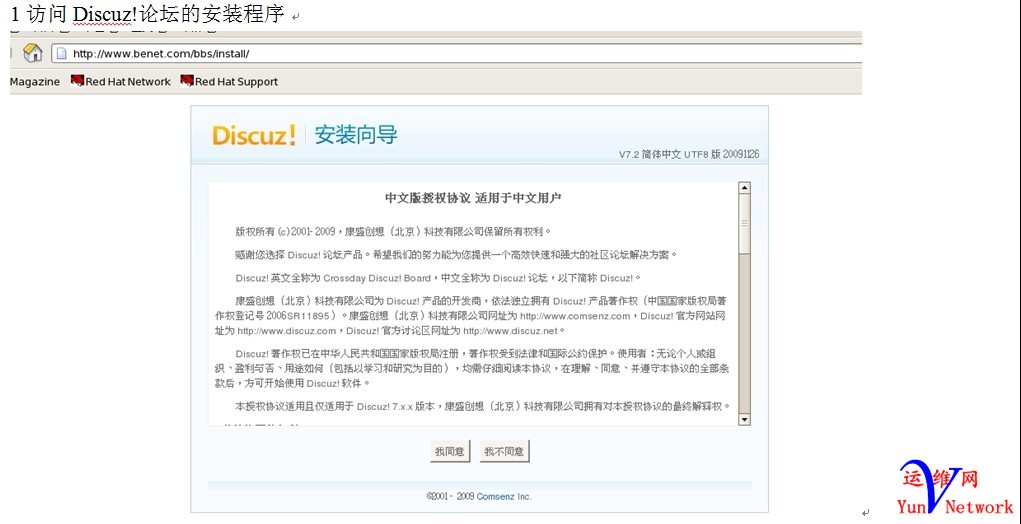The height and width of the screenshot is (524, 1021).
Task: Click the 我不同意 disagree button
Action: 505,451
